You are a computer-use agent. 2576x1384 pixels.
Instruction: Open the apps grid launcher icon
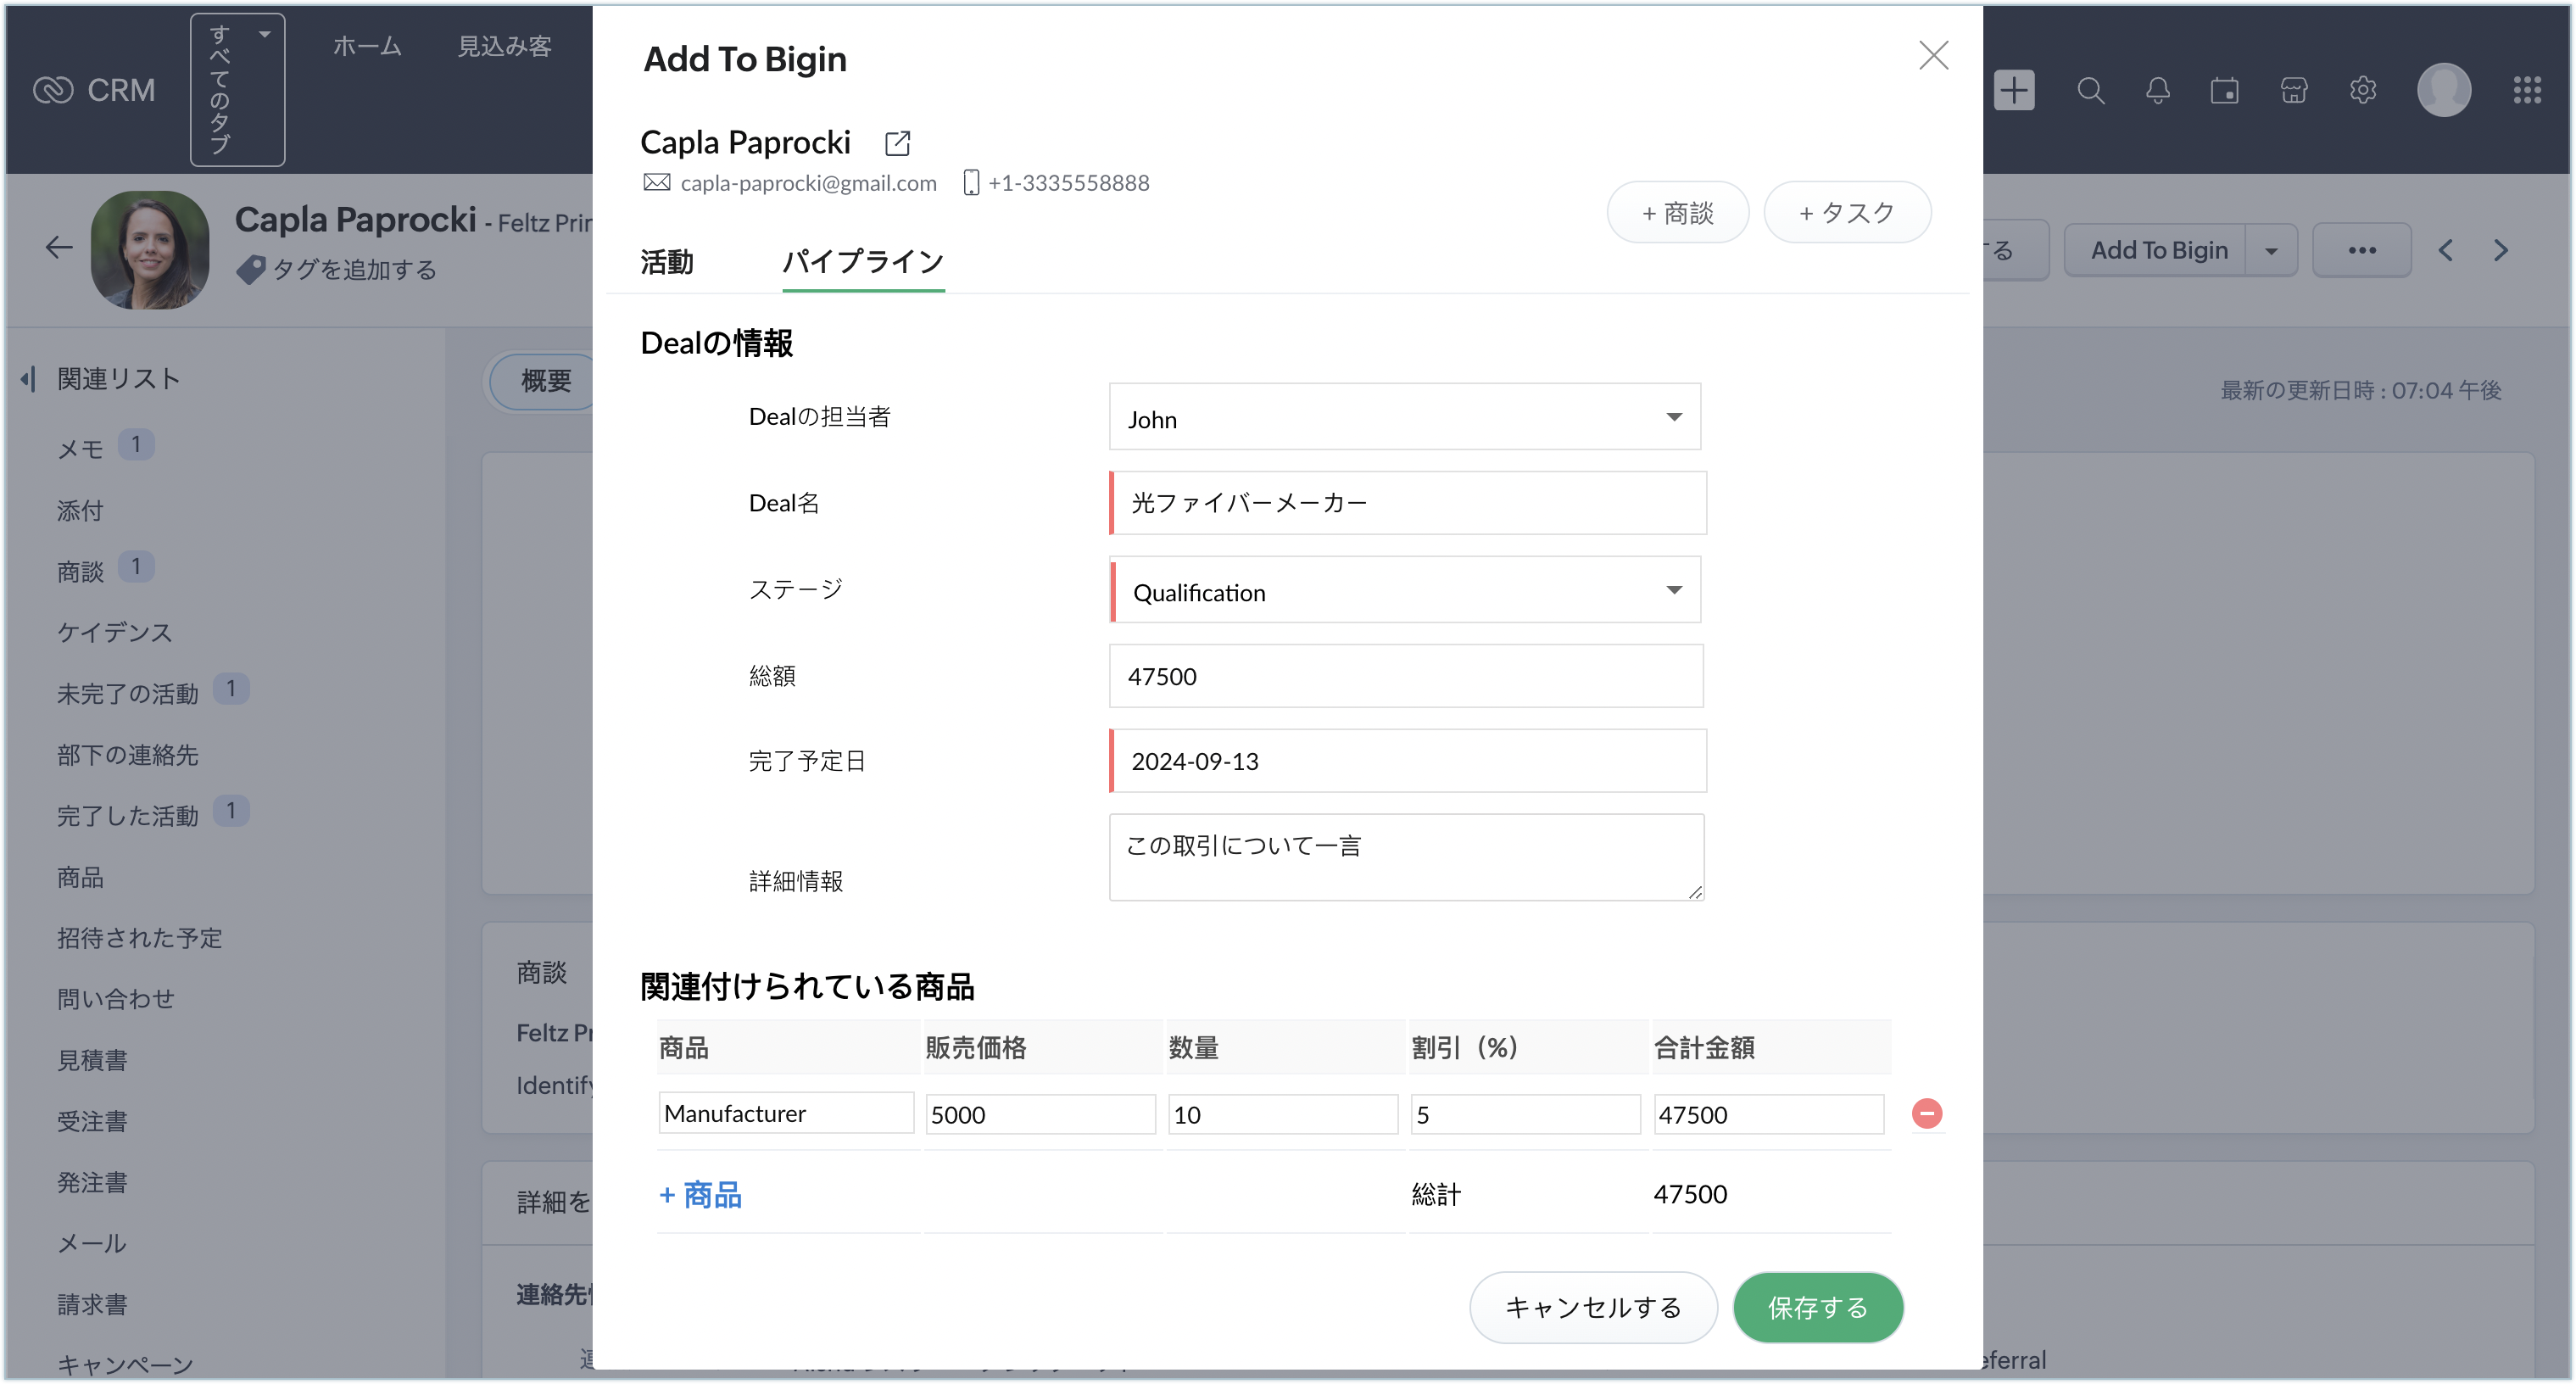[x=2527, y=90]
